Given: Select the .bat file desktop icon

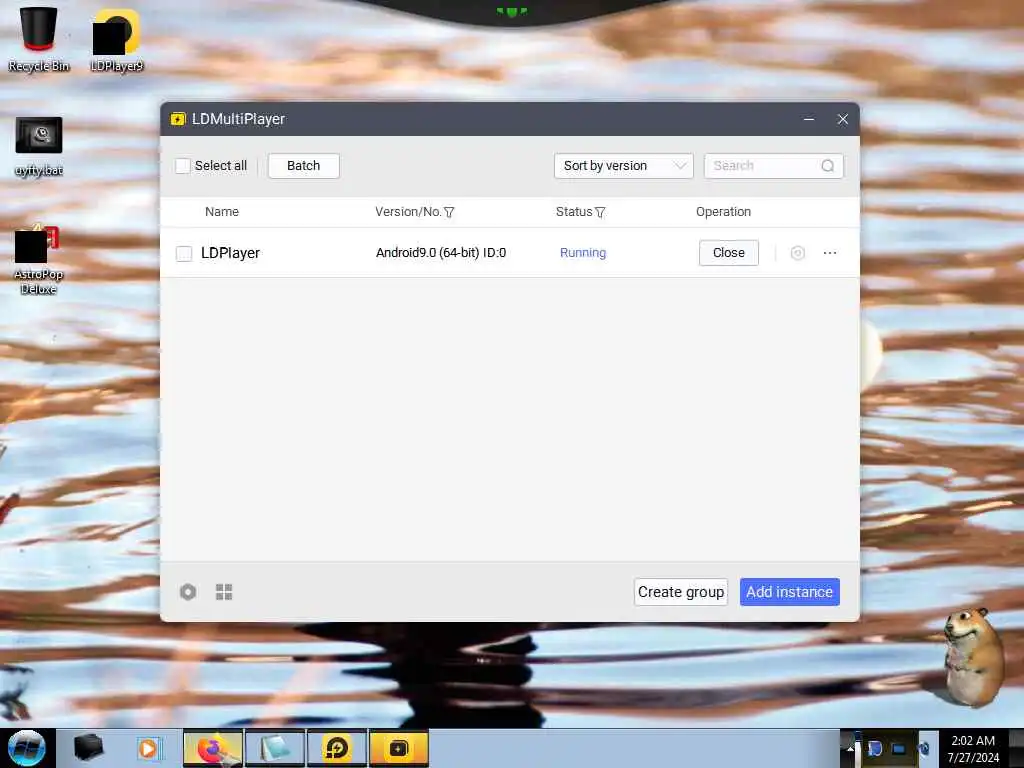Looking at the screenshot, I should pyautogui.click(x=39, y=146).
